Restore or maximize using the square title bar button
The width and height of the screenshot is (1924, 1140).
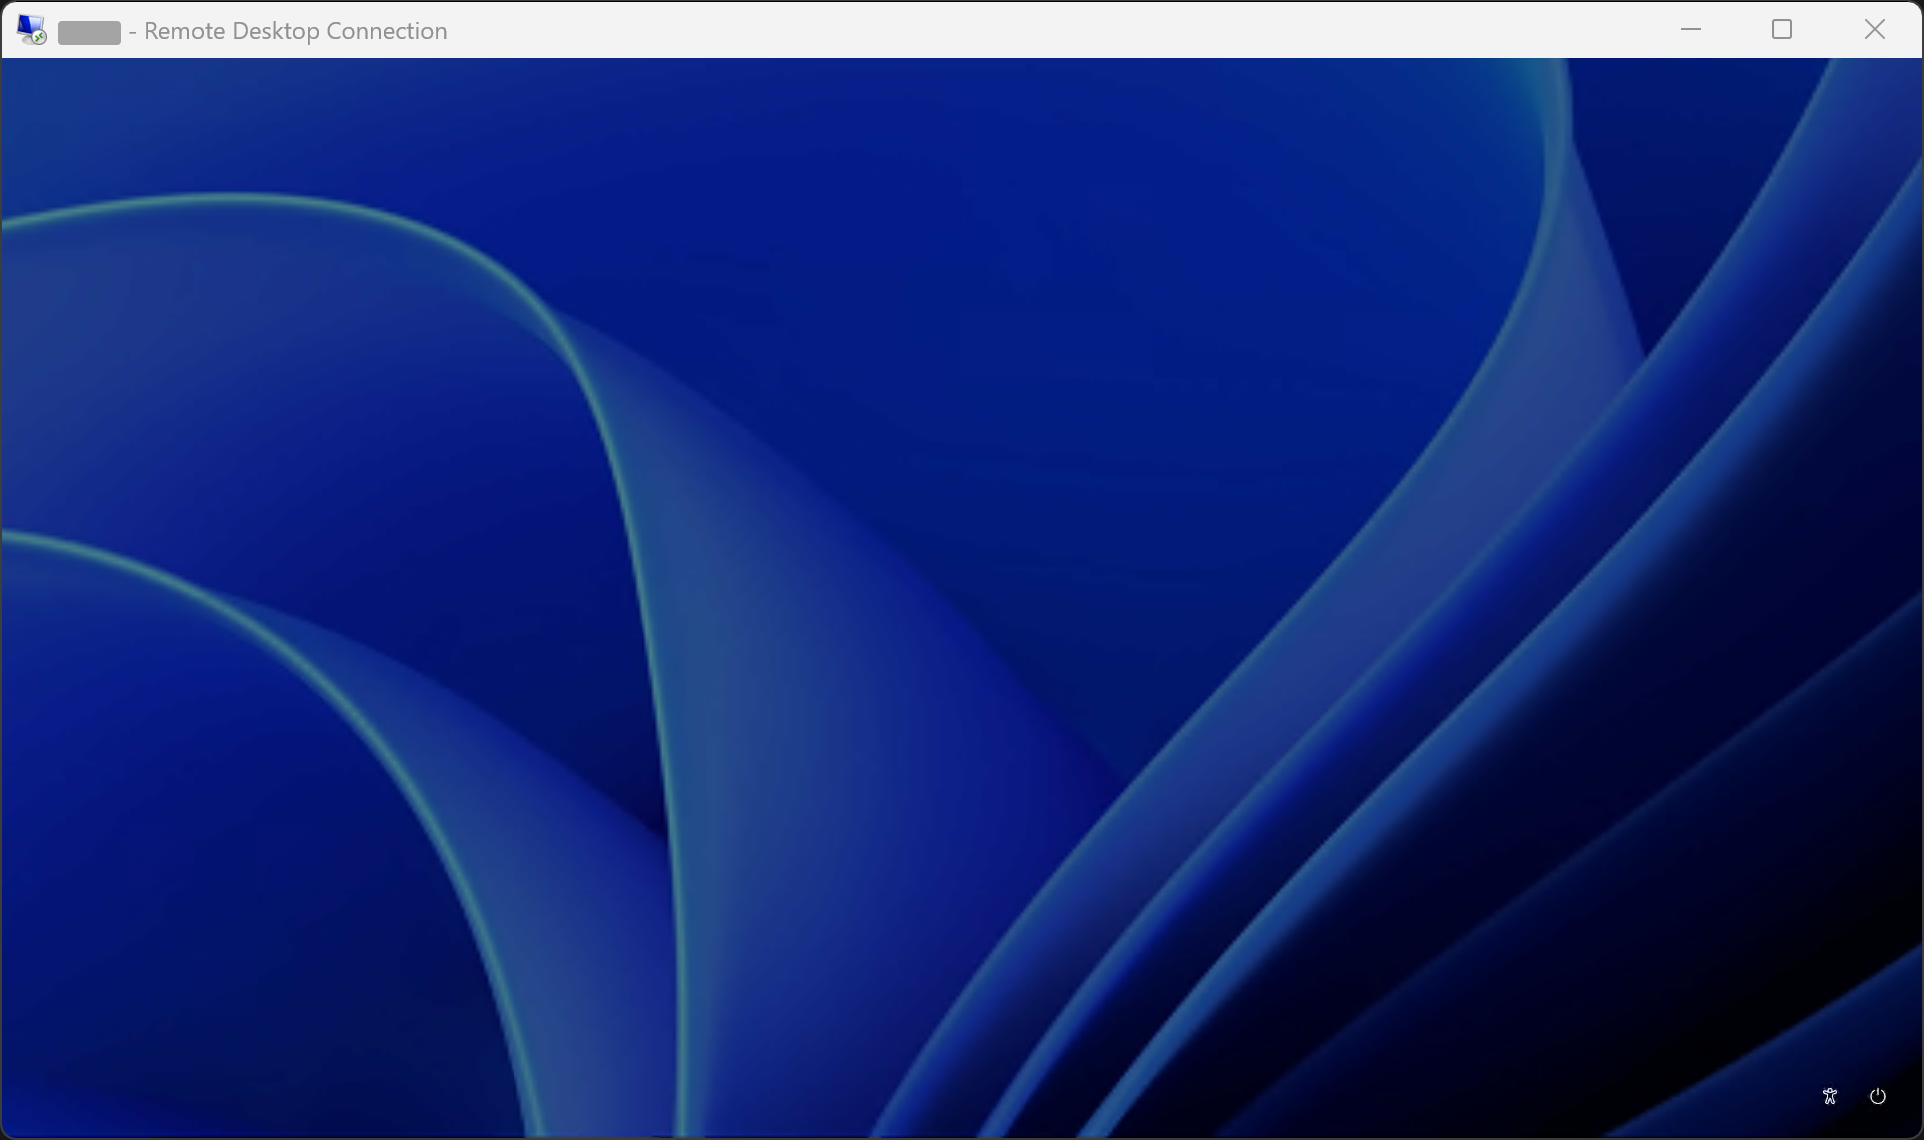pyautogui.click(x=1782, y=30)
